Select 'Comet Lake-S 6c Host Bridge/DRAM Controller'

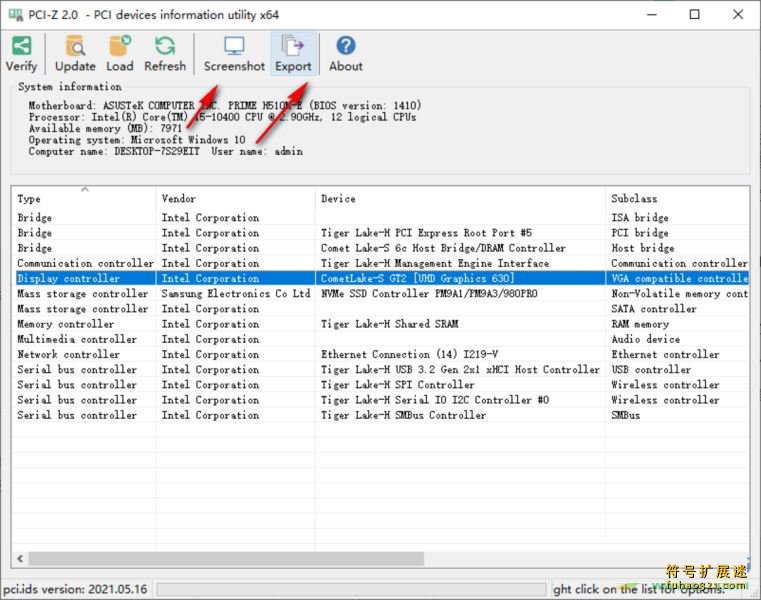pyautogui.click(x=443, y=248)
